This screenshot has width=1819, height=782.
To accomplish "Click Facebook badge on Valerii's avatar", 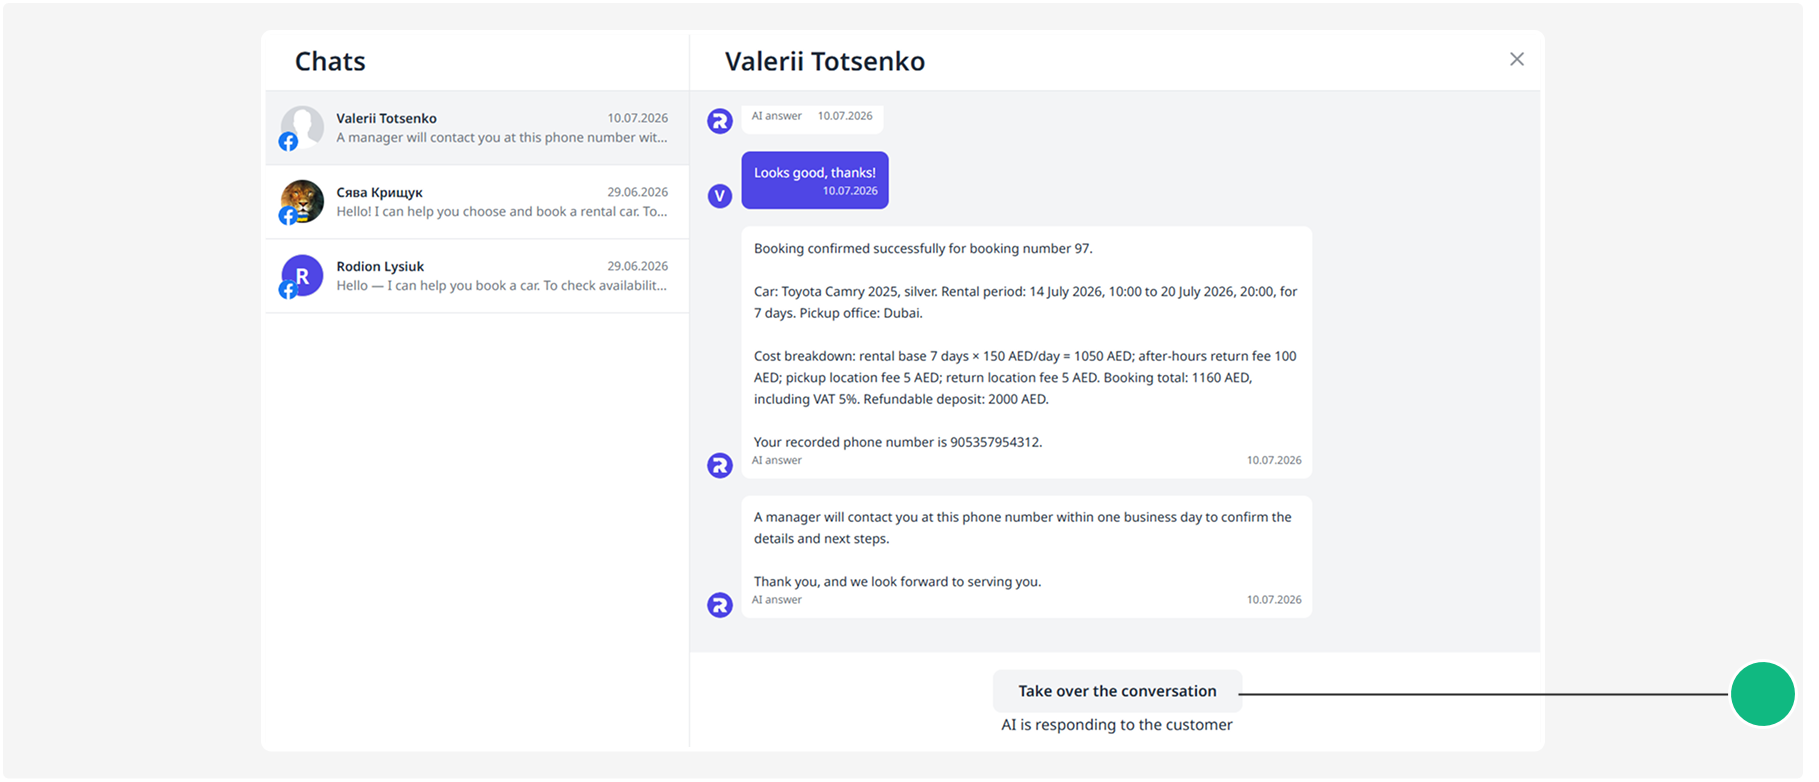I will pos(288,142).
